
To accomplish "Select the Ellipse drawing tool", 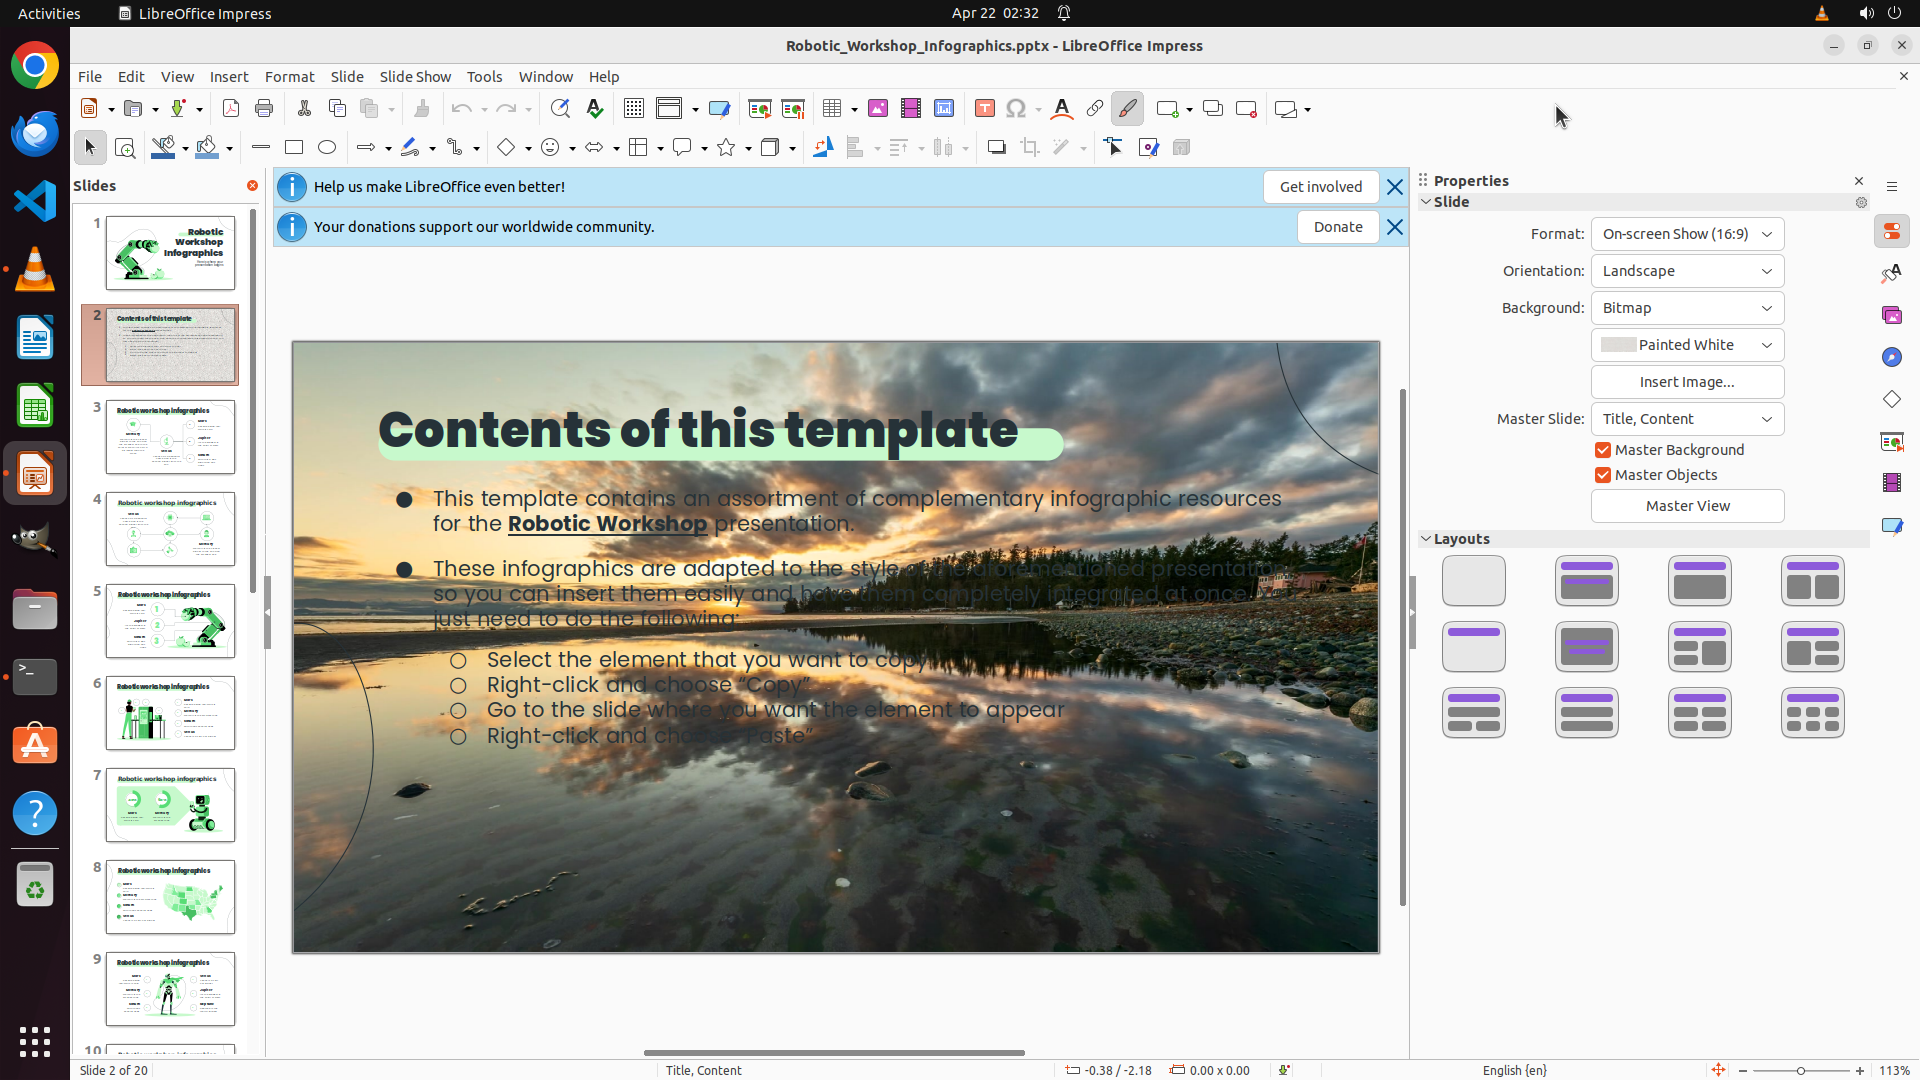I will click(x=327, y=148).
